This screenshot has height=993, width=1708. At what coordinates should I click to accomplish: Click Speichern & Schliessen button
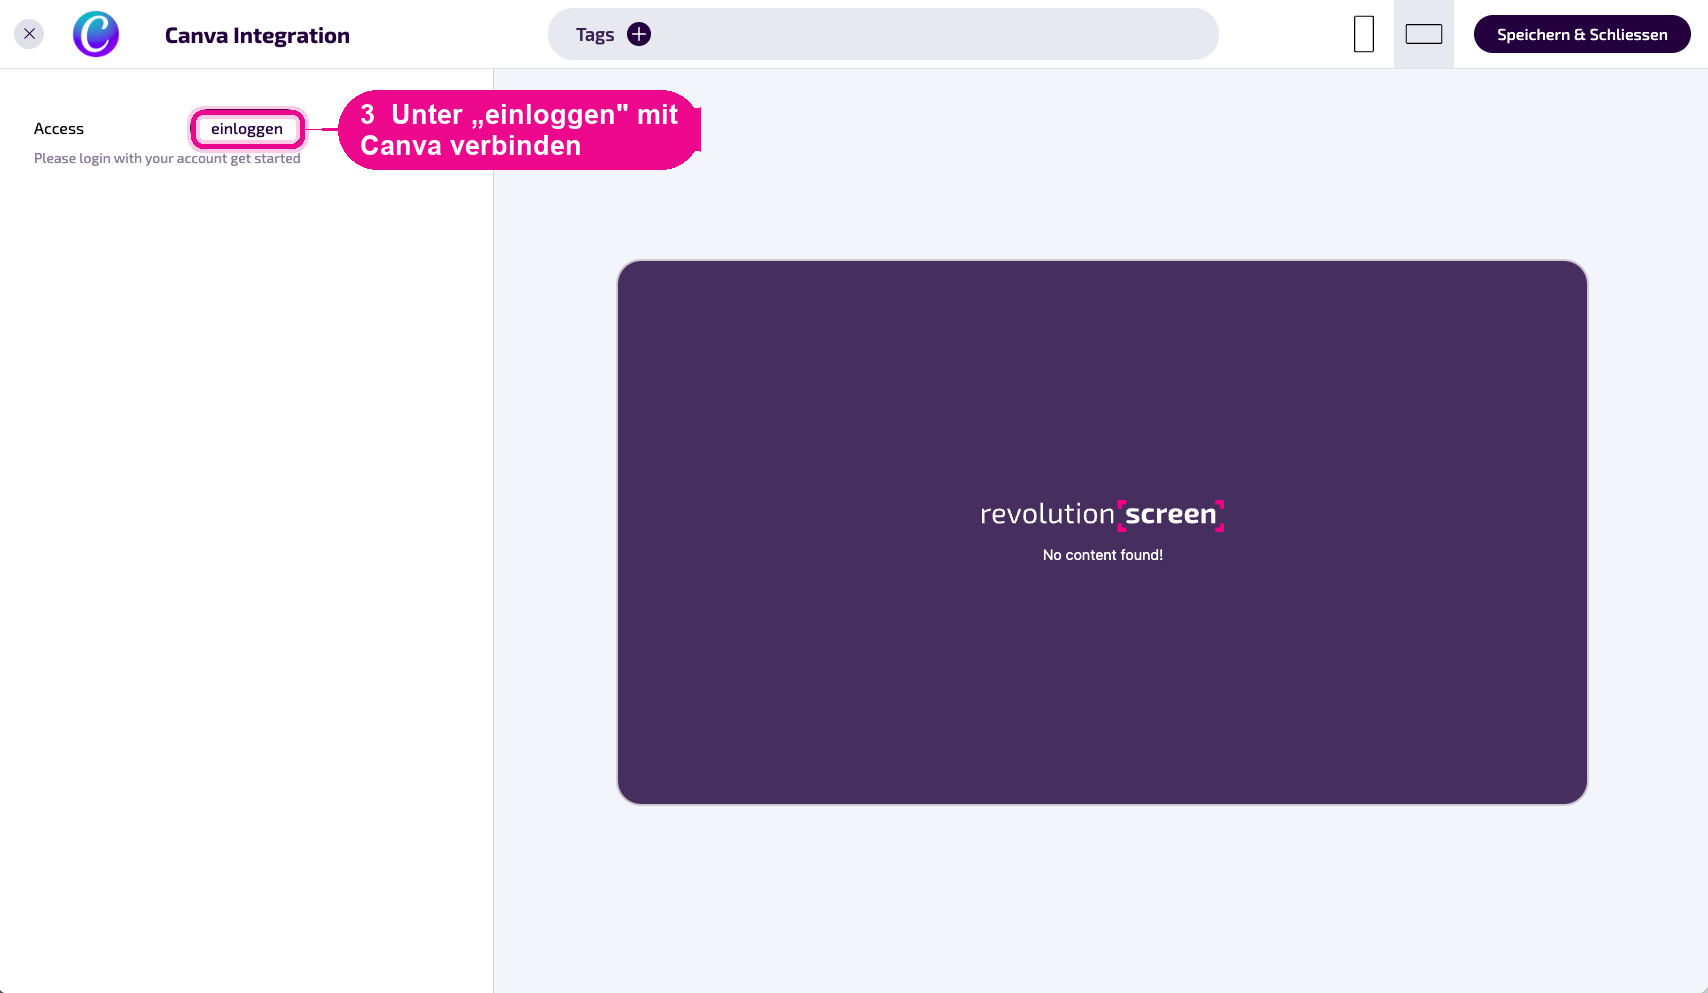(1582, 34)
